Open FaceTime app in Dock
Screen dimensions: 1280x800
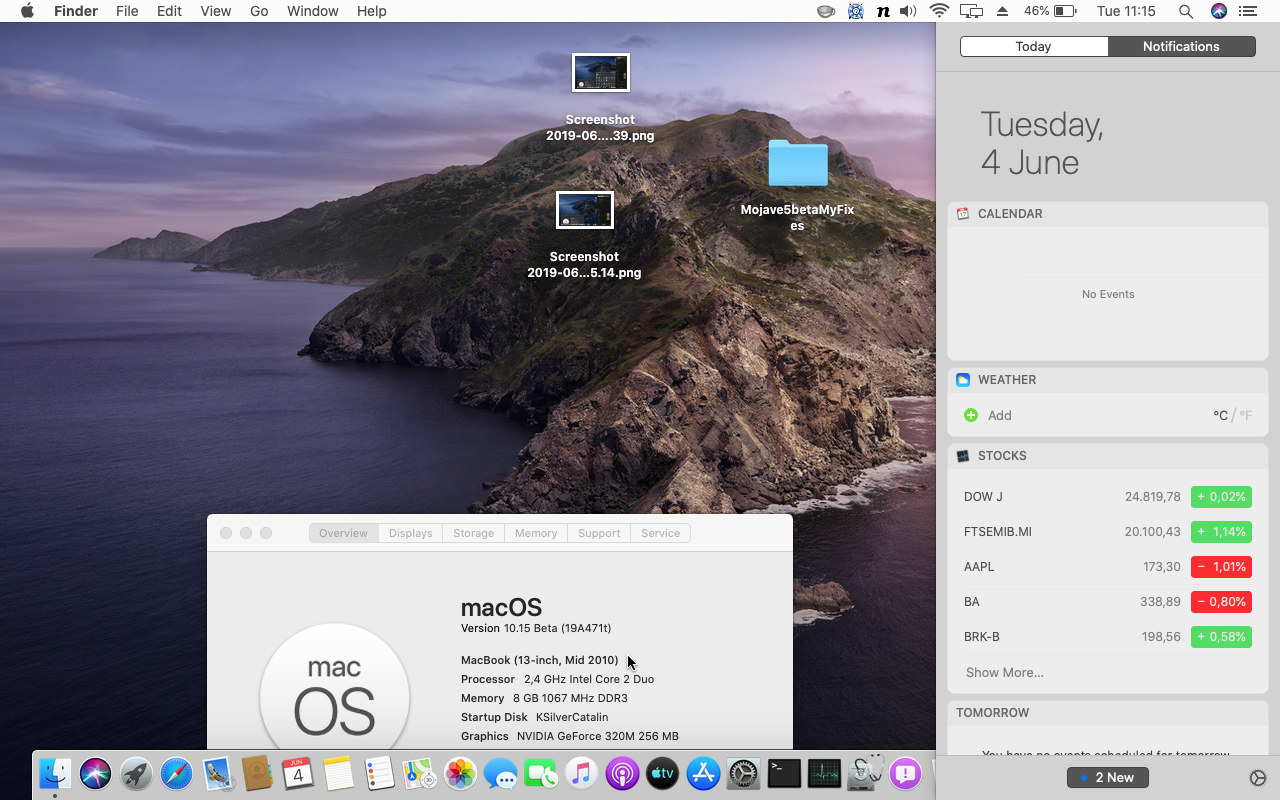click(x=541, y=773)
